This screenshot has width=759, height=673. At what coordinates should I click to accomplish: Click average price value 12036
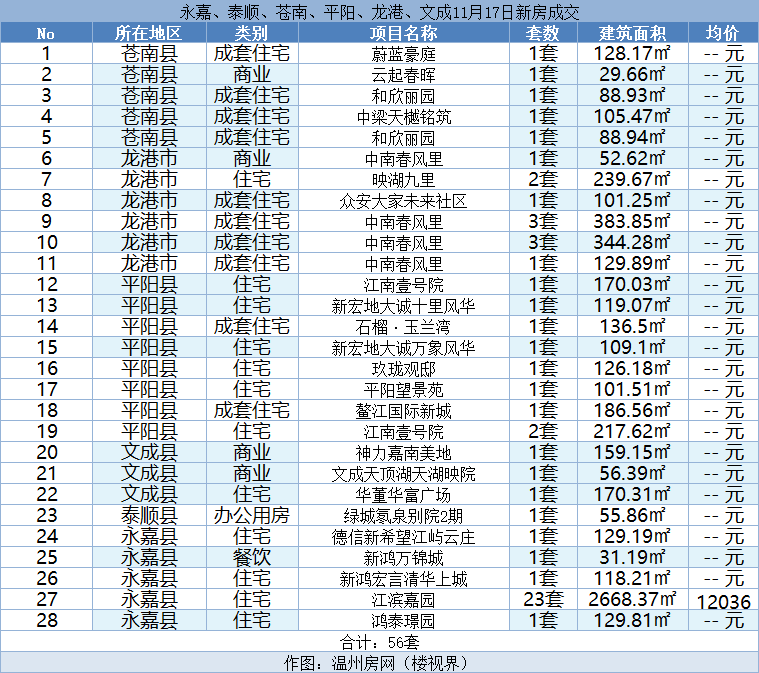coord(723,602)
